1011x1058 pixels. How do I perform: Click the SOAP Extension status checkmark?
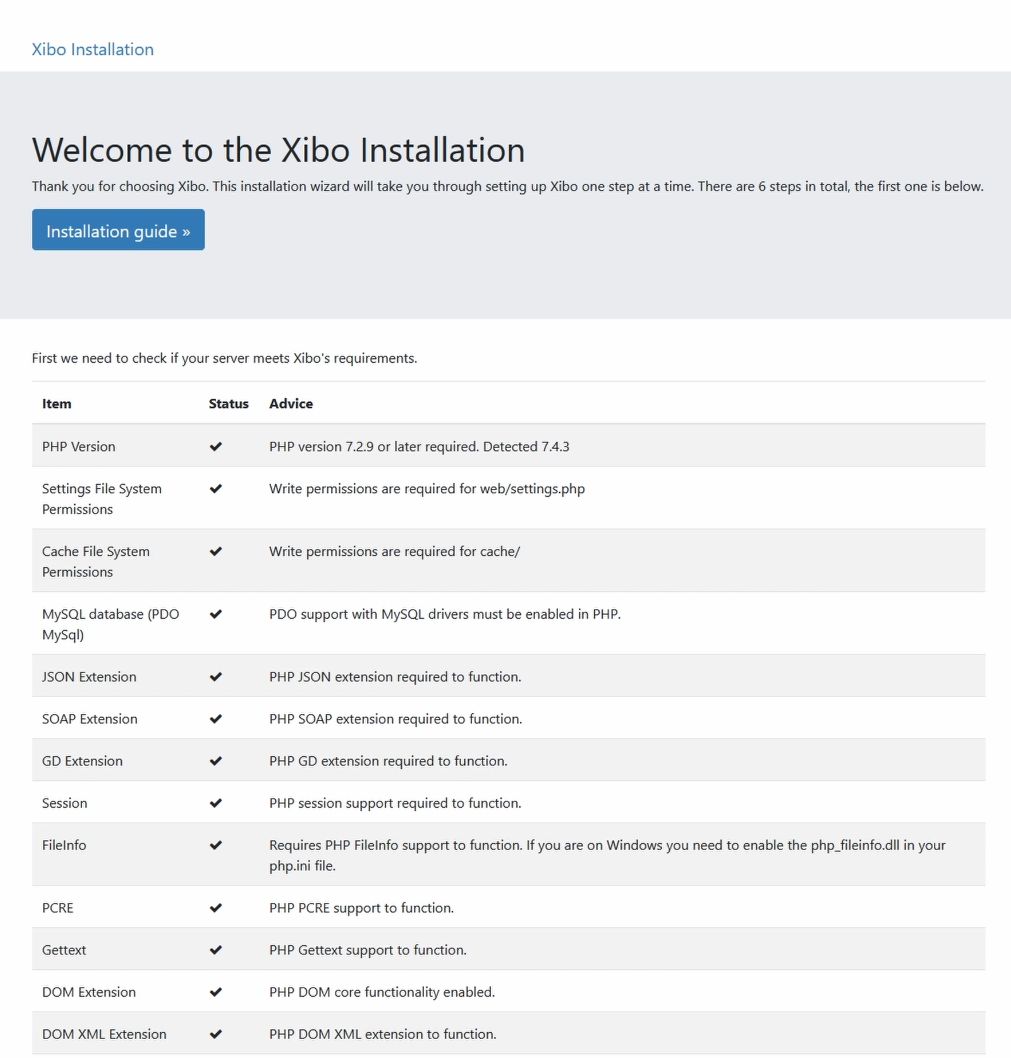coord(216,719)
